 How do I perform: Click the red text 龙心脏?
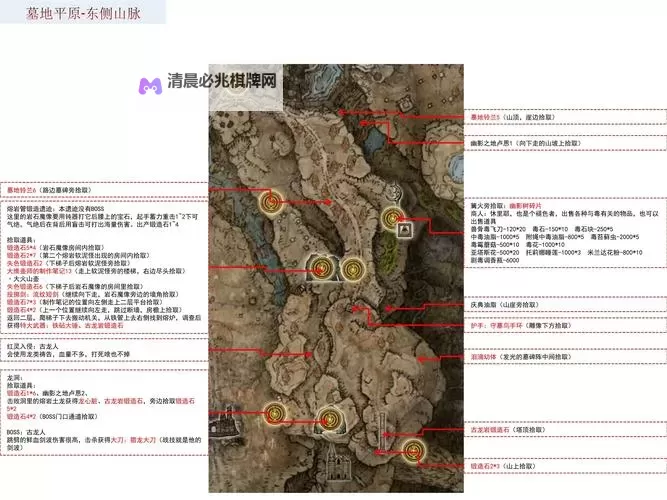pyautogui.click(x=88, y=401)
